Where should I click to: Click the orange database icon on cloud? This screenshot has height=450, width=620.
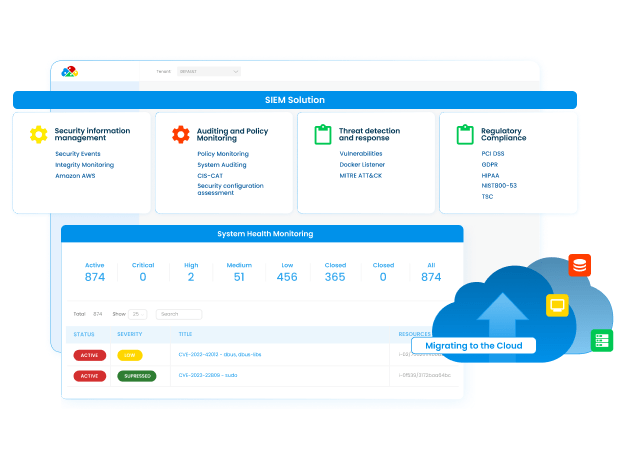(x=579, y=265)
